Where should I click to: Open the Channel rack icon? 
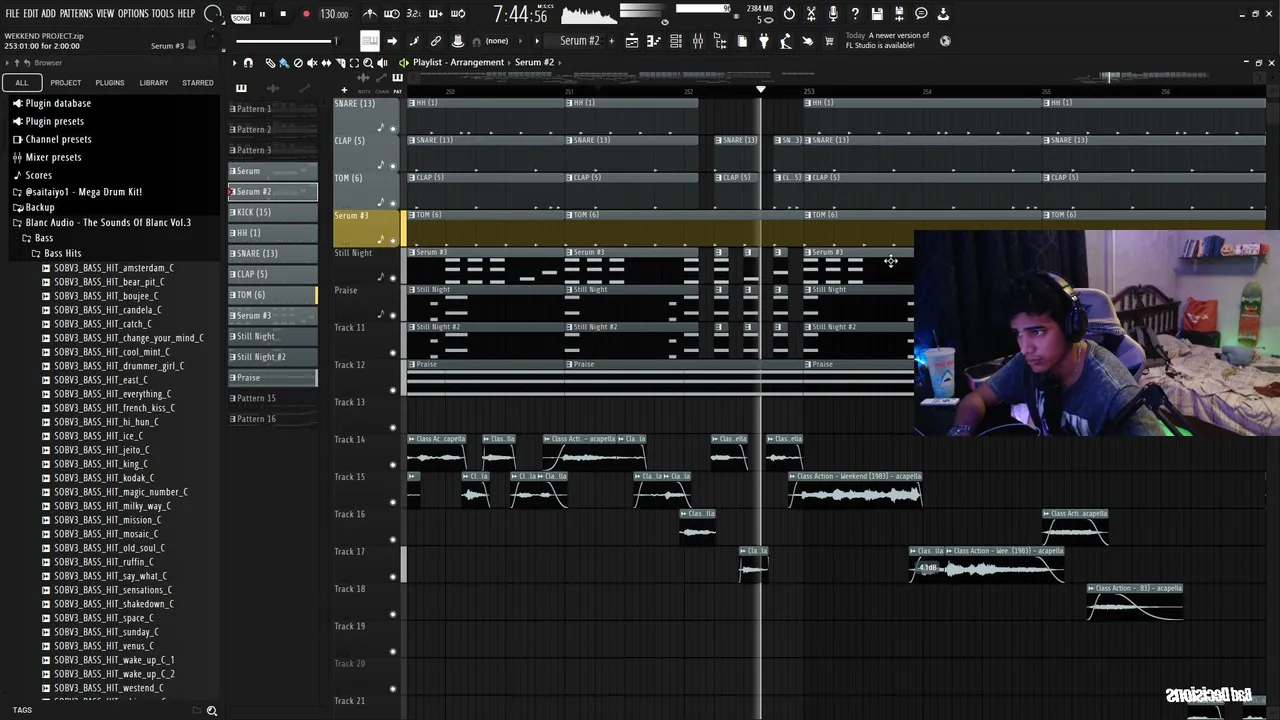point(676,41)
